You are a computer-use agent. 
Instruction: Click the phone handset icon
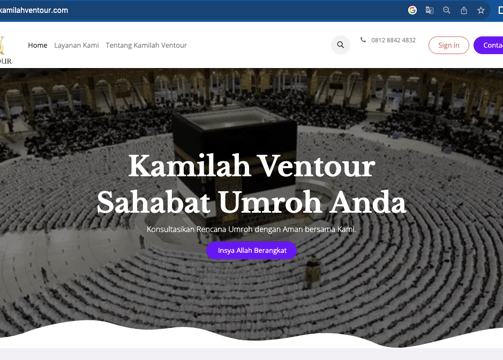click(x=363, y=40)
